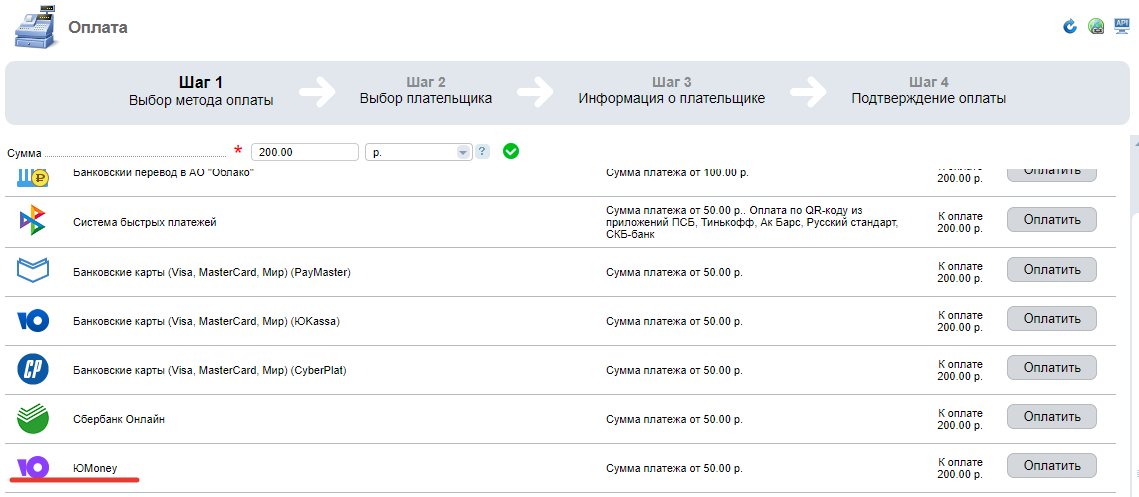Click Оплатить for Система быстрых платежей
The height and width of the screenshot is (497, 1139).
point(1052,219)
